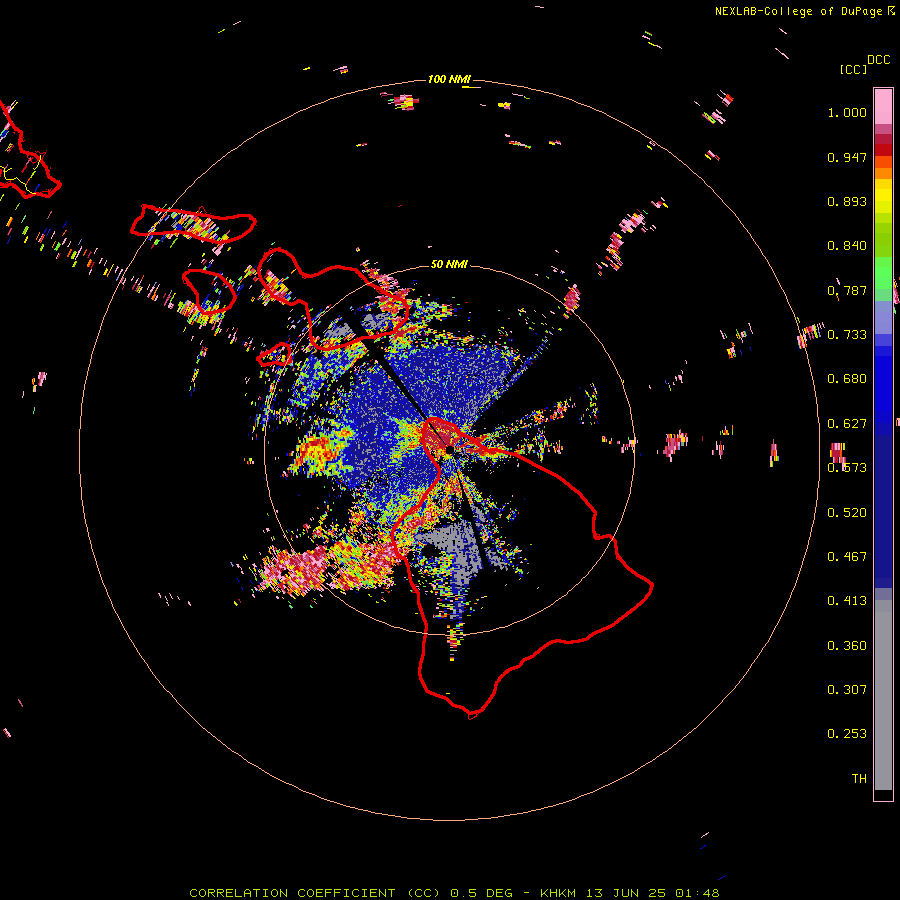Click the 0.893 scale value
The height and width of the screenshot is (900, 900).
847,201
